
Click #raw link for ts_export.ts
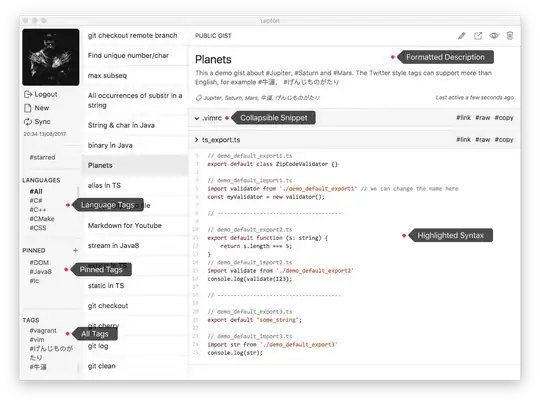482,139
